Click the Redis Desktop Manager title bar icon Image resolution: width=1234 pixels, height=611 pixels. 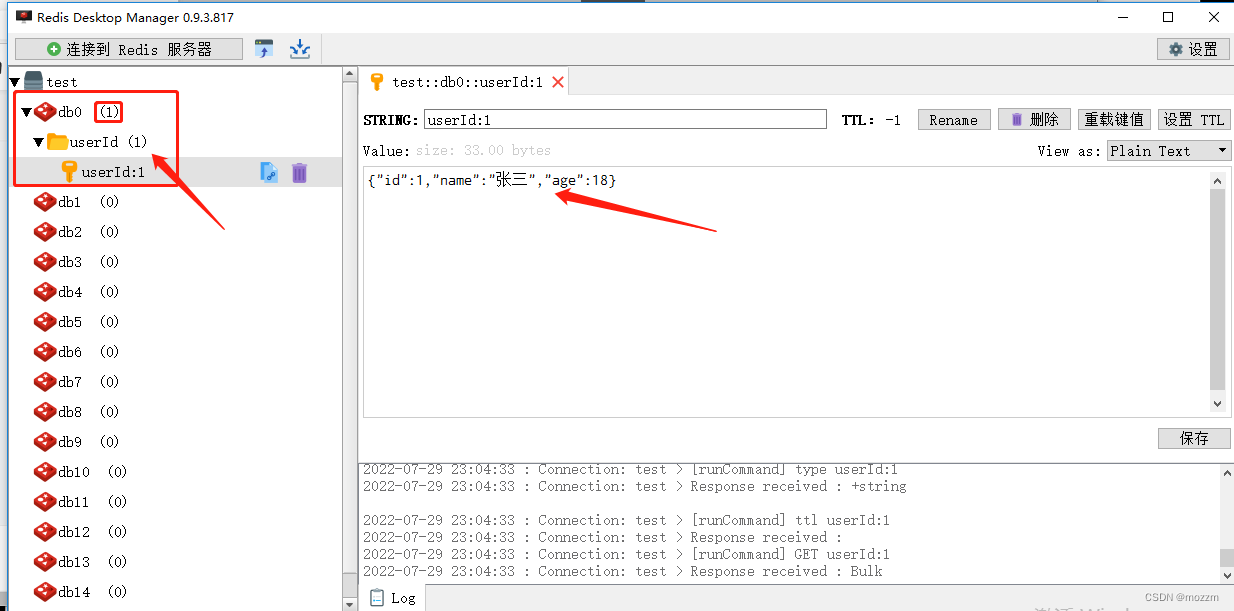pos(24,17)
